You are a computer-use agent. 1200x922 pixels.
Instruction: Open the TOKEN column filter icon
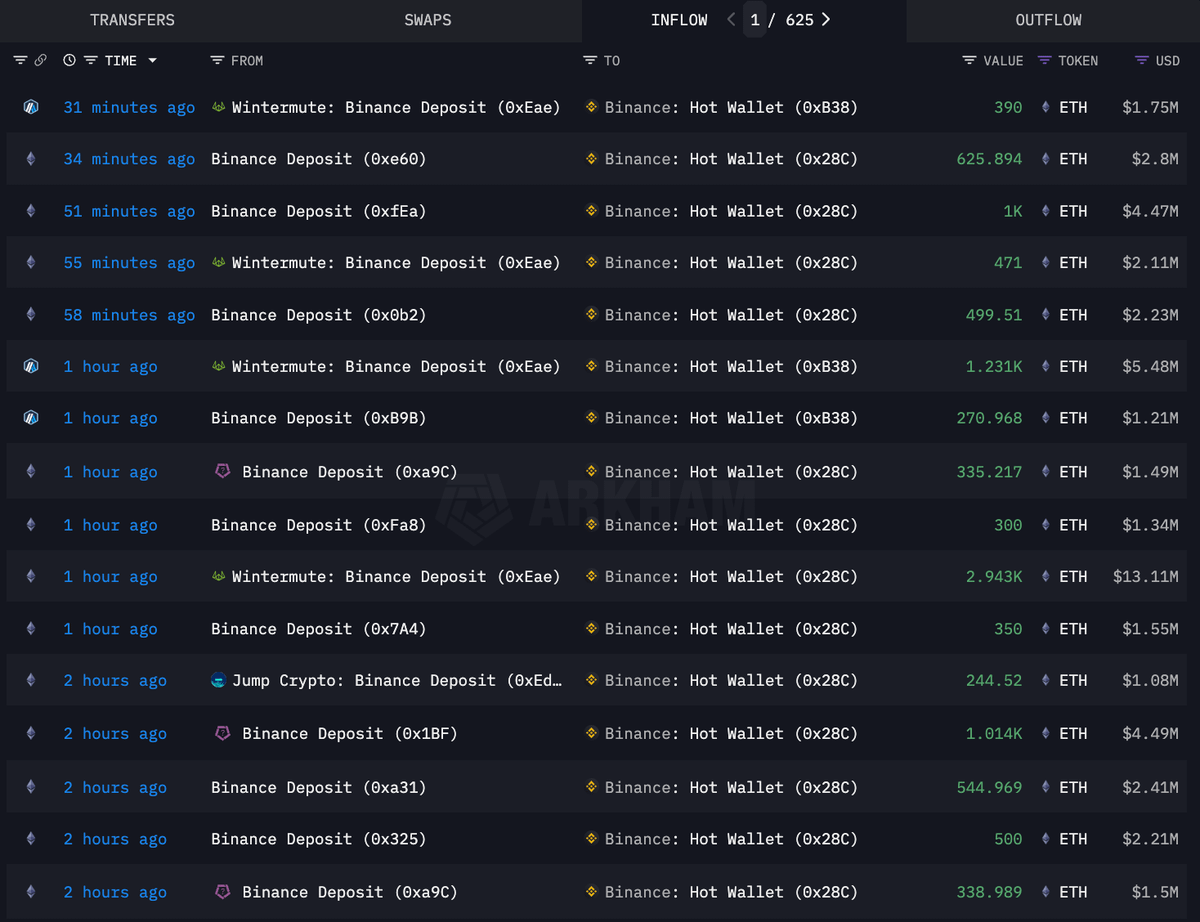pyautogui.click(x=1044, y=61)
